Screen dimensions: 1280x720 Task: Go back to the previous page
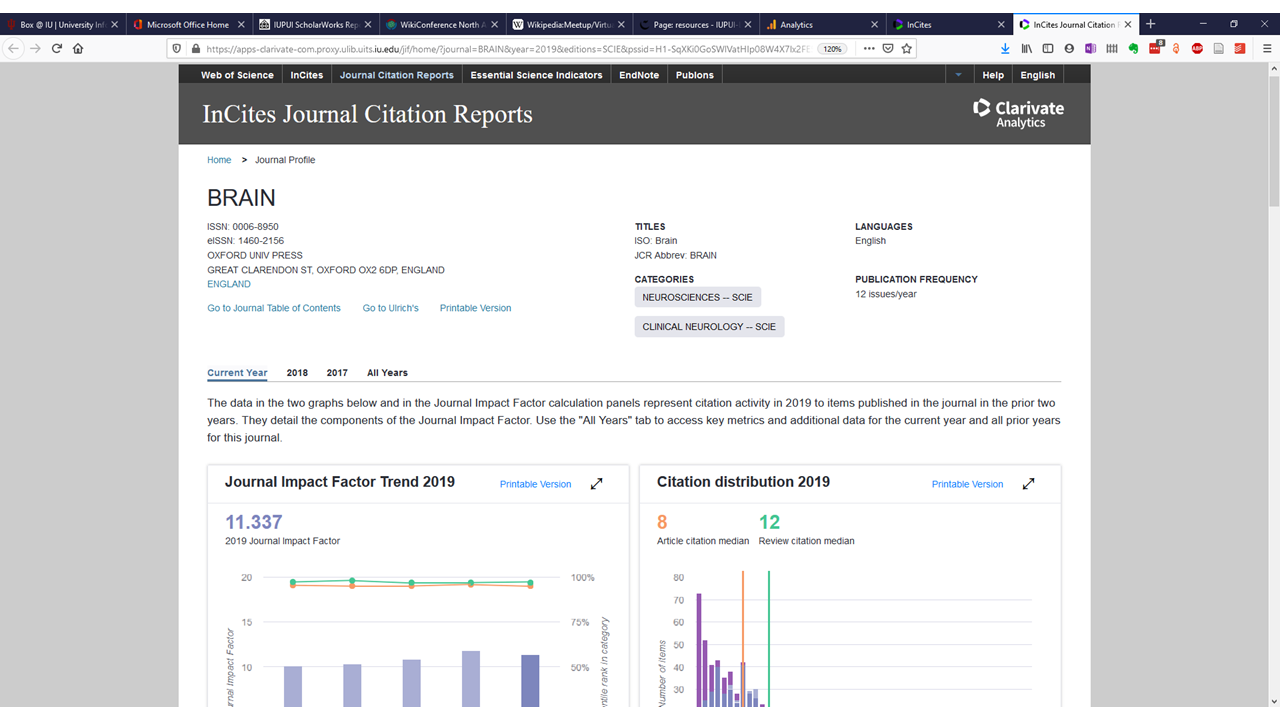click(x=13, y=48)
